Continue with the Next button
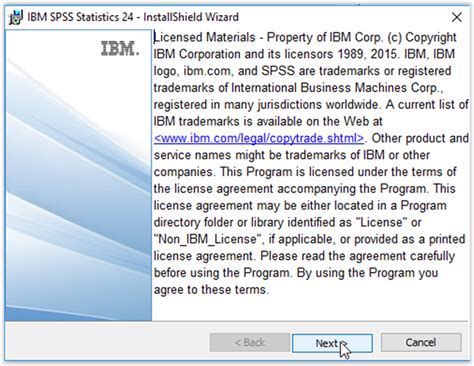 [332, 343]
